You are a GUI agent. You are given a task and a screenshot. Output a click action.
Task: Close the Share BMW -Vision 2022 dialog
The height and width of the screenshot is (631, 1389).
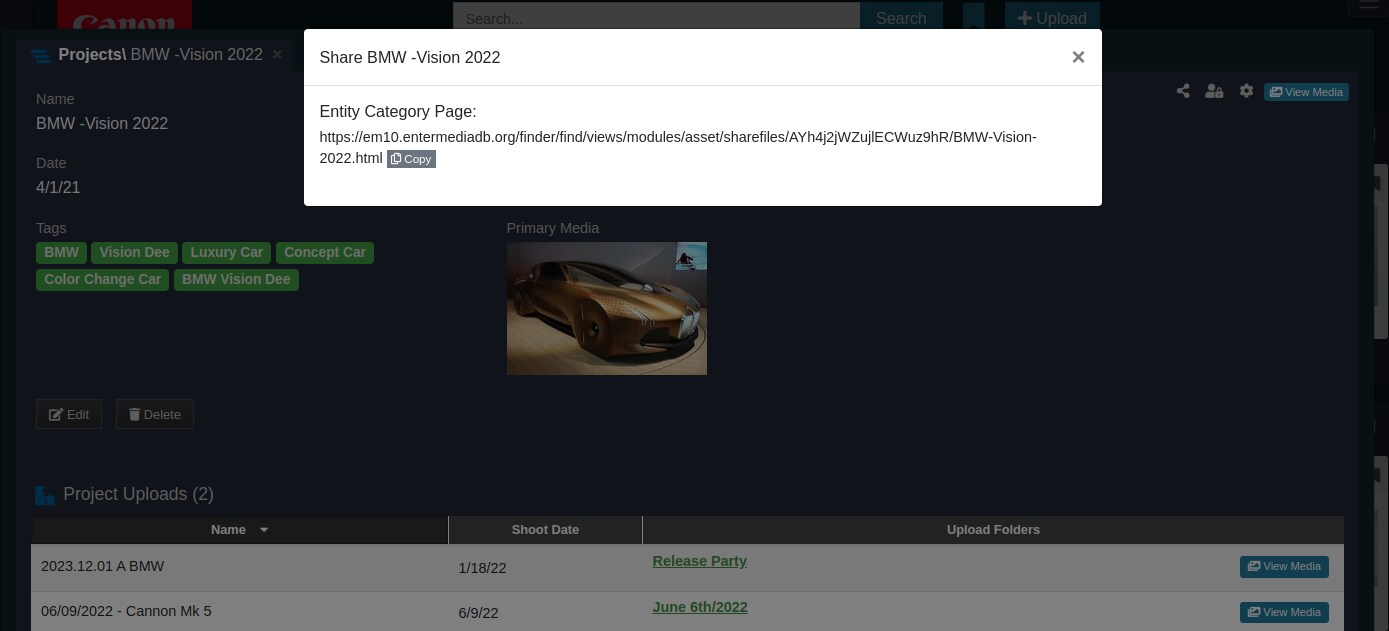(x=1078, y=57)
